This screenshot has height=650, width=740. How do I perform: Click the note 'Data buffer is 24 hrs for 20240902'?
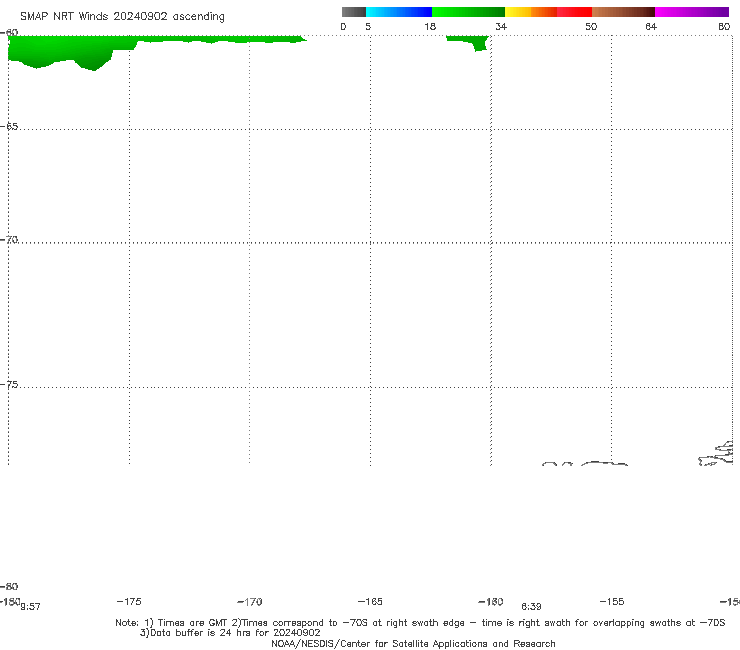coord(235,633)
